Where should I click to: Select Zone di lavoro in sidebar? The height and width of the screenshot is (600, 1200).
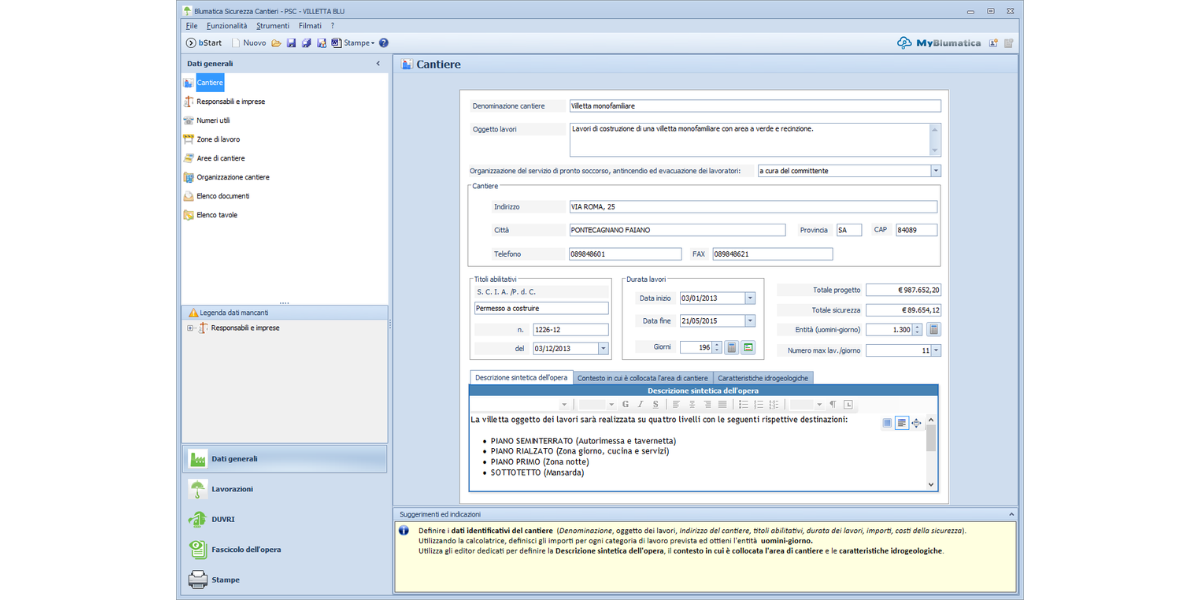218,139
